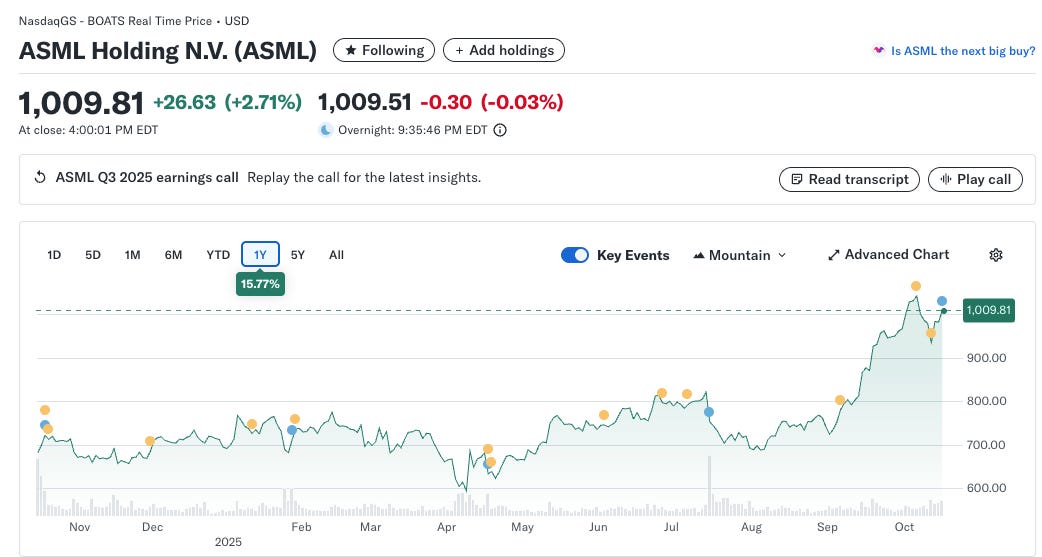Screen dimensions: 1042x557
Task: Click the overnight price info icon
Action: pyautogui.click(x=500, y=130)
